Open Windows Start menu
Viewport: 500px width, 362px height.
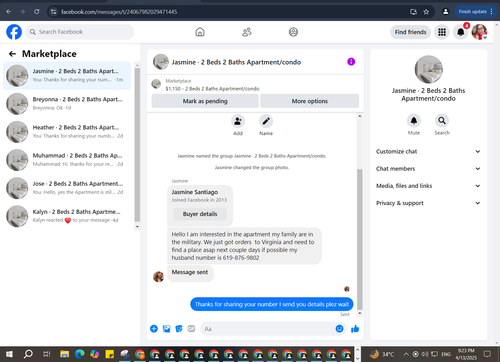tap(9, 354)
